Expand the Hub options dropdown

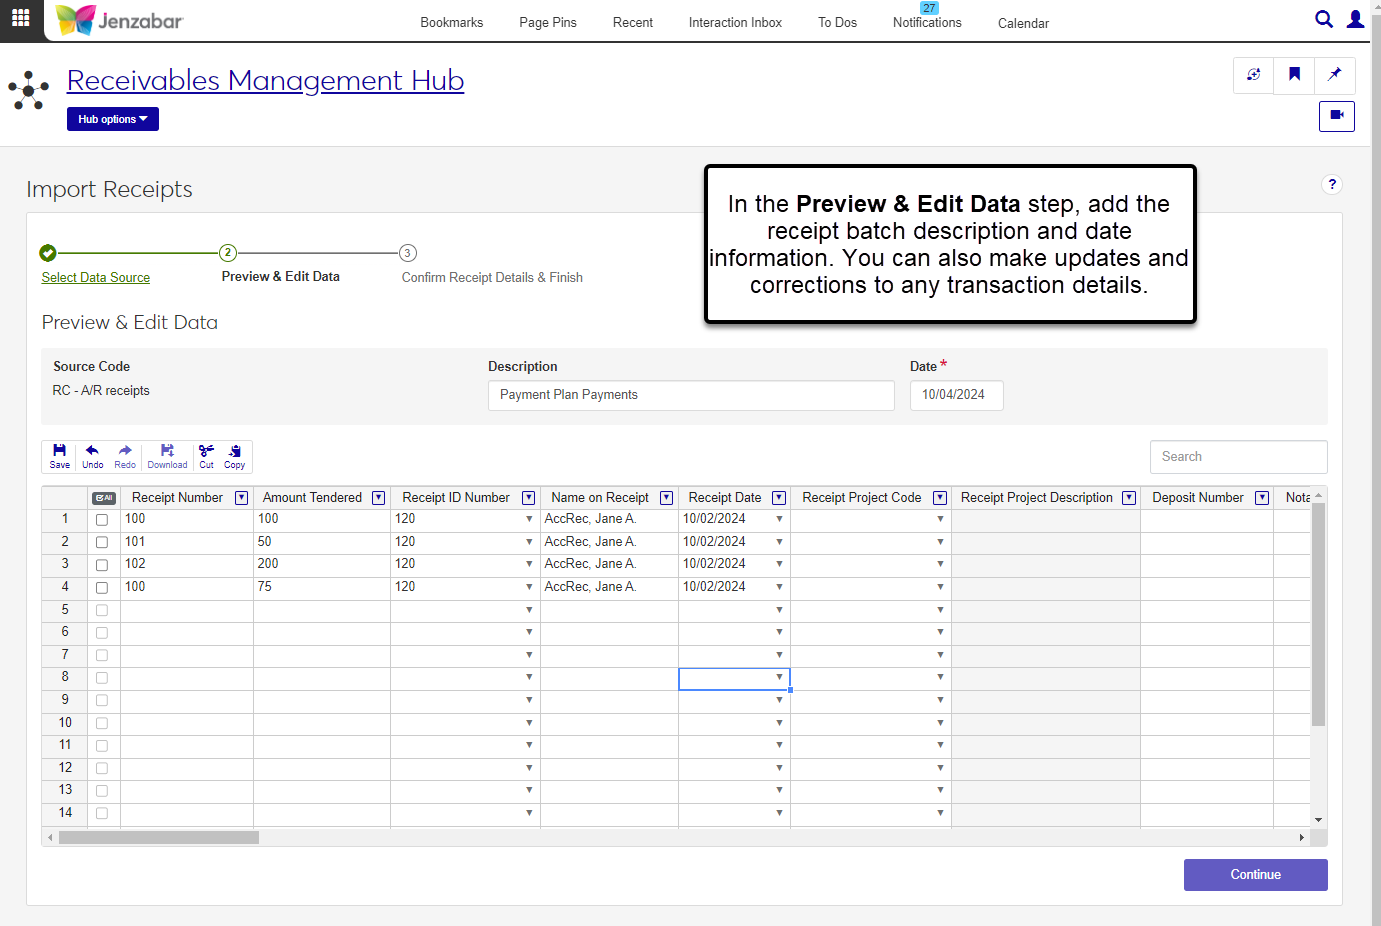pyautogui.click(x=112, y=119)
